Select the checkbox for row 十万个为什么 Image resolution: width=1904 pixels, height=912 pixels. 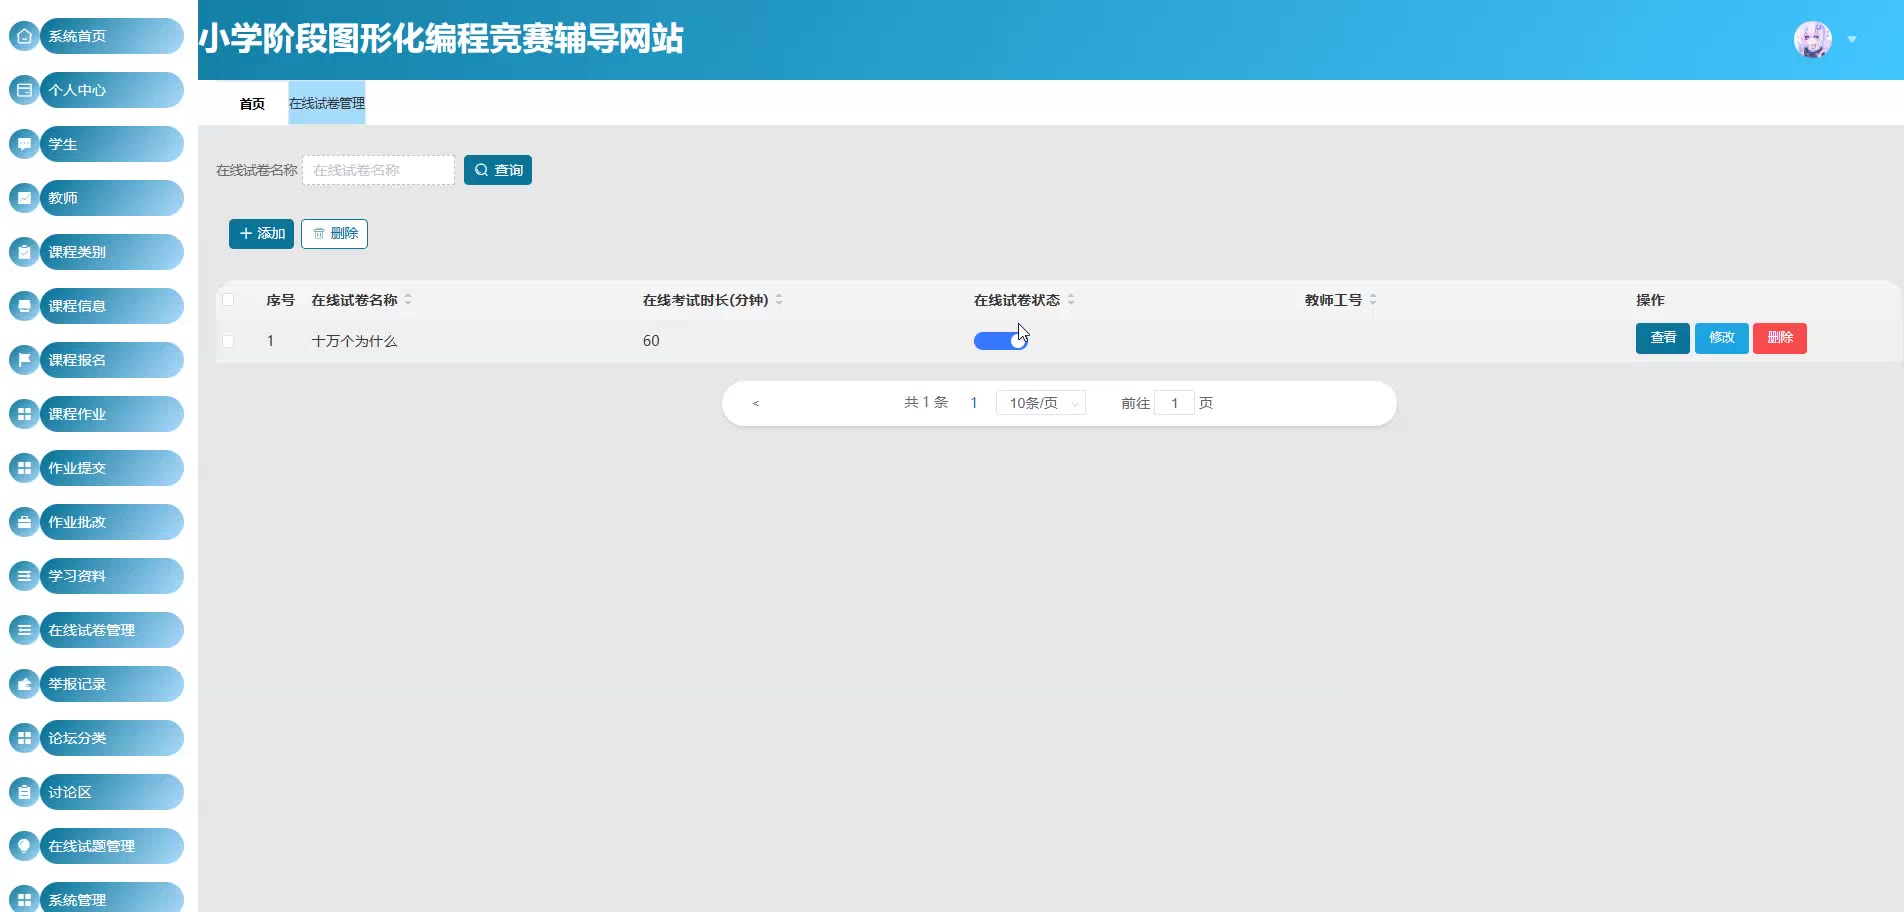pos(228,341)
